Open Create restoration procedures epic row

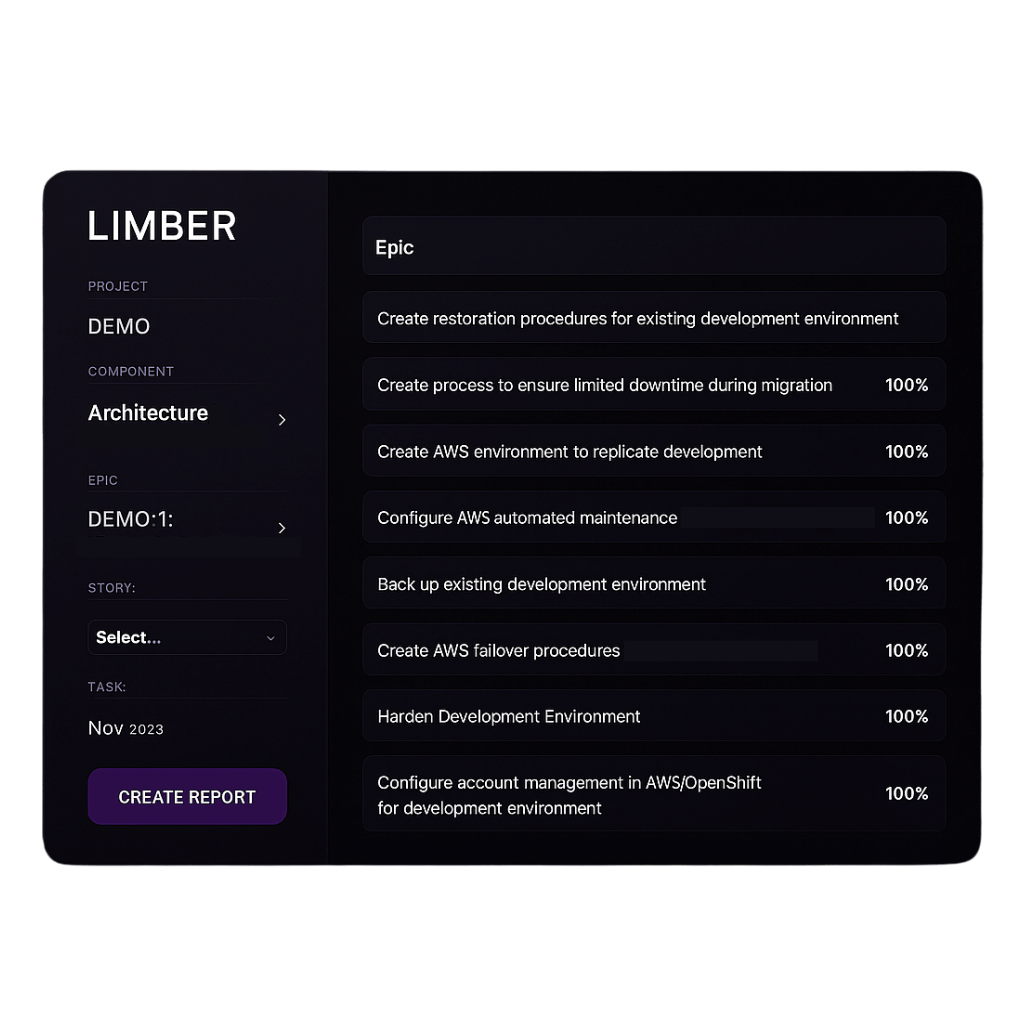pyautogui.click(x=637, y=319)
